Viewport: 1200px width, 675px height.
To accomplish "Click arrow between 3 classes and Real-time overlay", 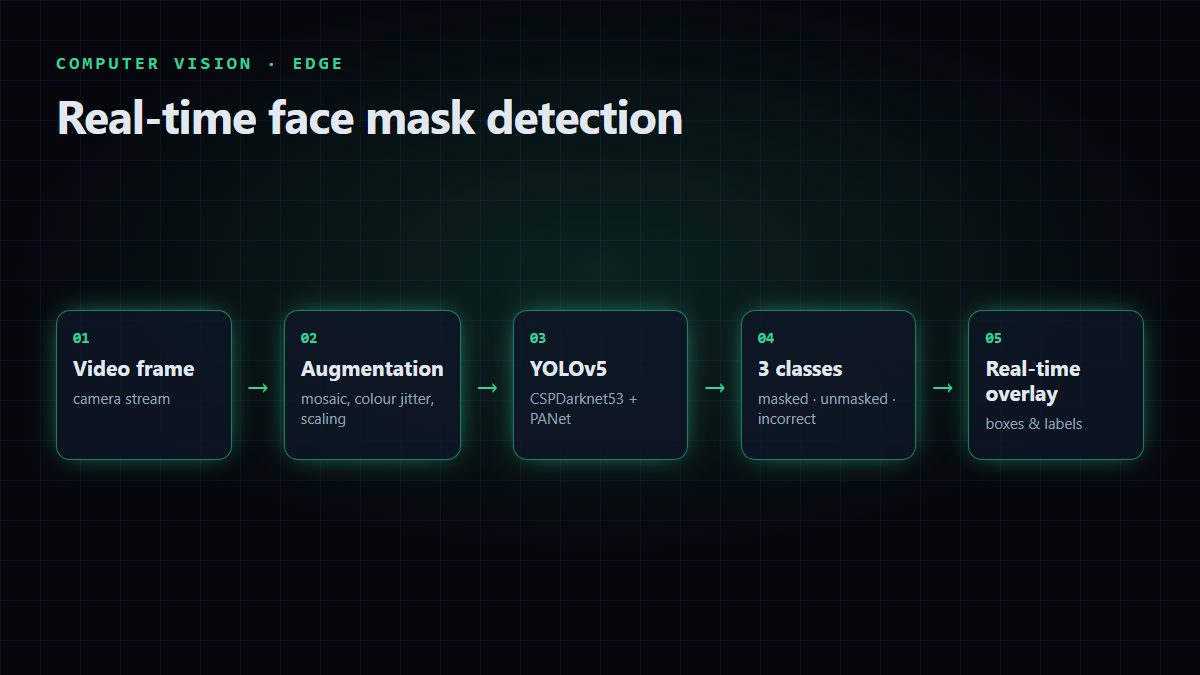I will point(943,387).
